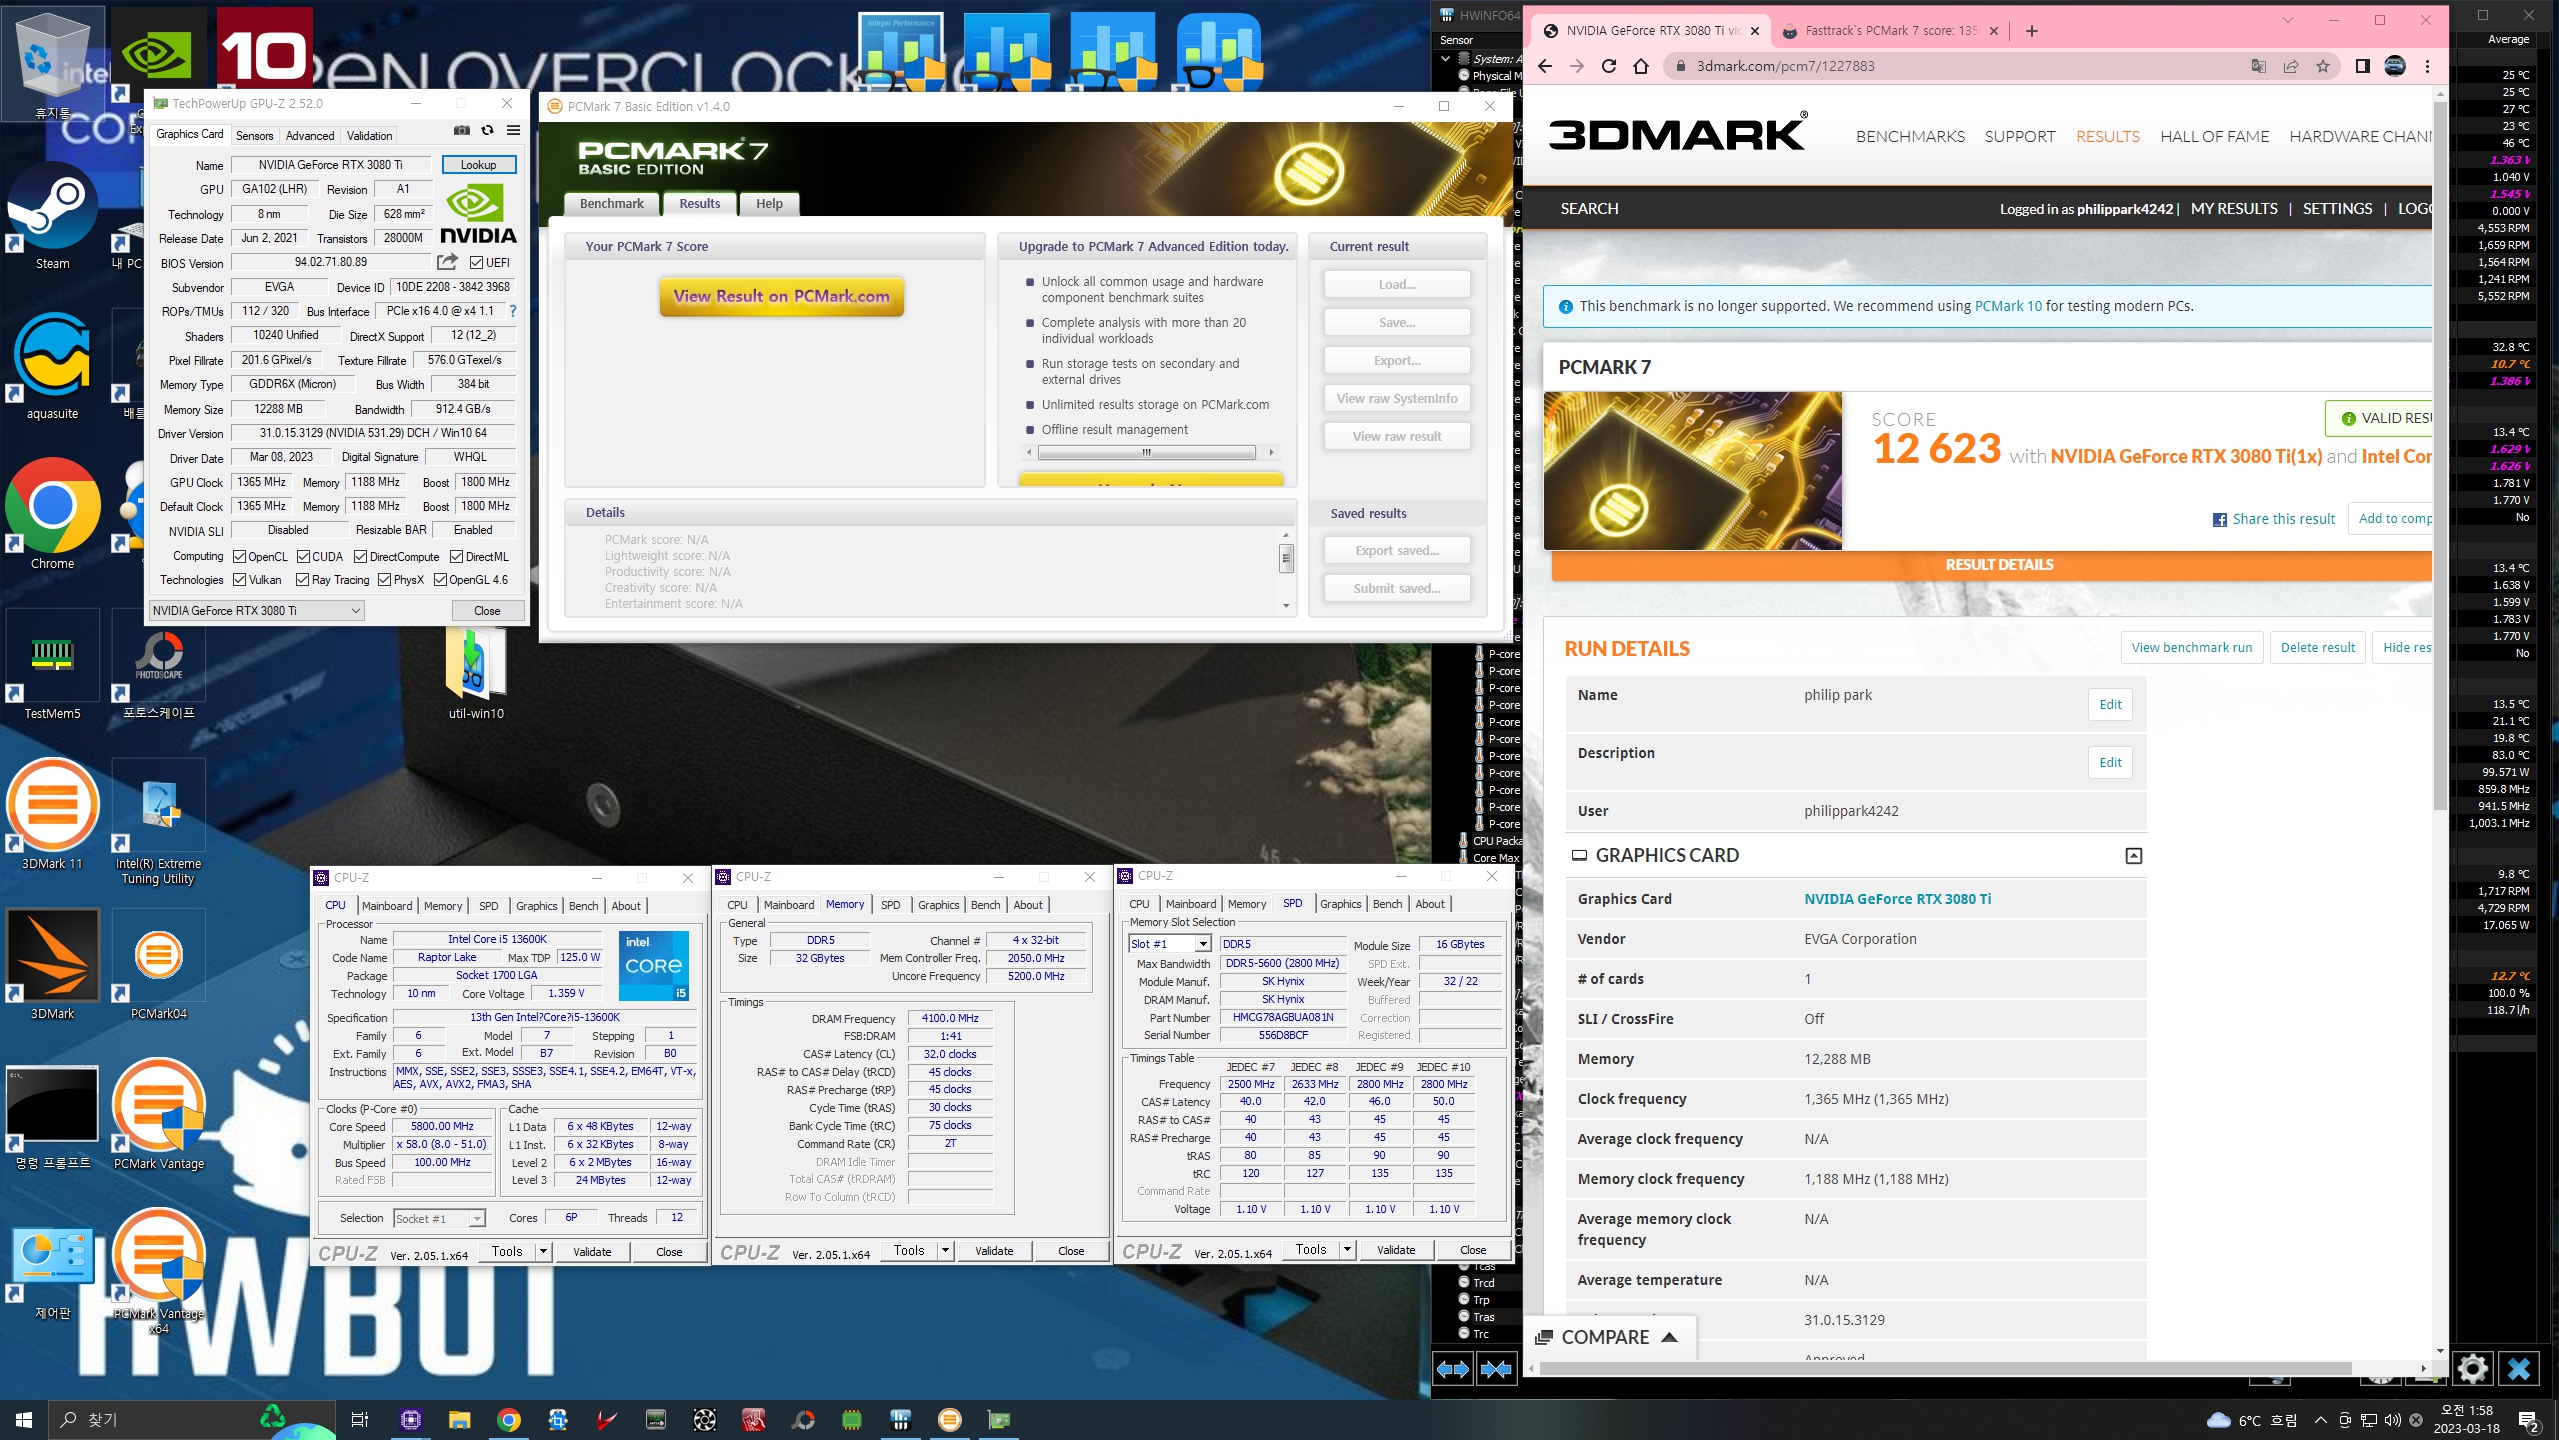Viewport: 2559px width, 1440px height.
Task: Toggle the Vulkan checkbox in GPU-Z
Action: click(239, 580)
